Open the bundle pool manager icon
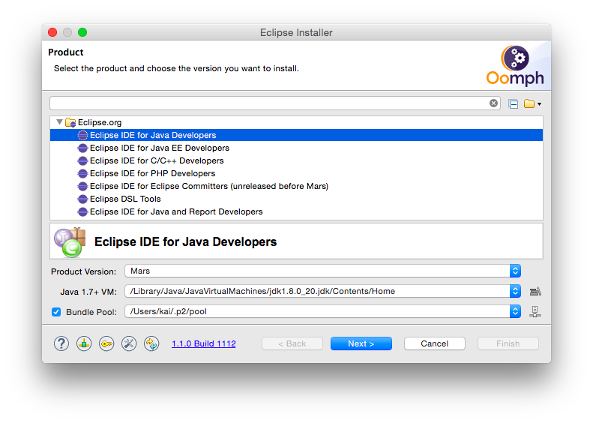593x423 pixels. click(535, 311)
